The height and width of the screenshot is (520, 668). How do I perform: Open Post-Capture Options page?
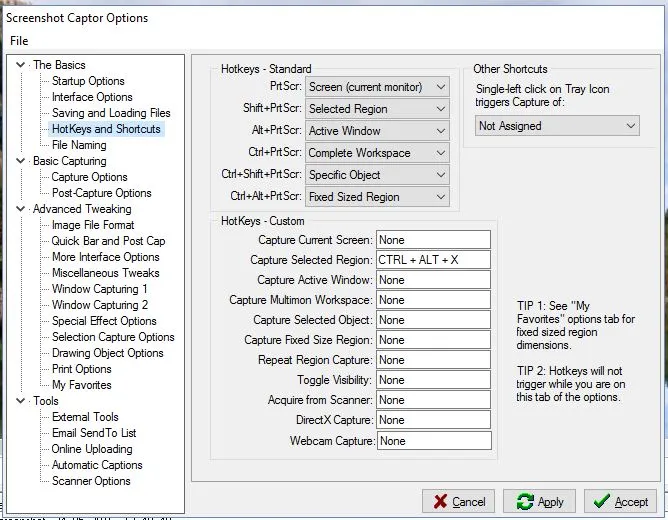pos(101,193)
